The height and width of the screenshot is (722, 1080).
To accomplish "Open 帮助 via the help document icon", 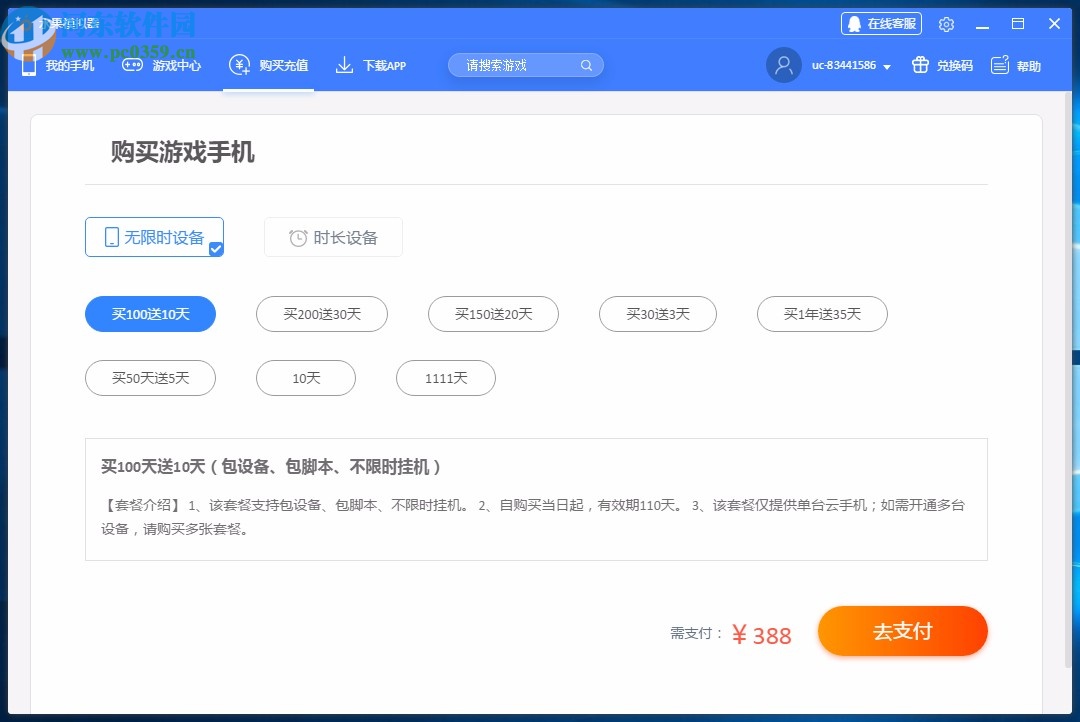I will click(998, 64).
